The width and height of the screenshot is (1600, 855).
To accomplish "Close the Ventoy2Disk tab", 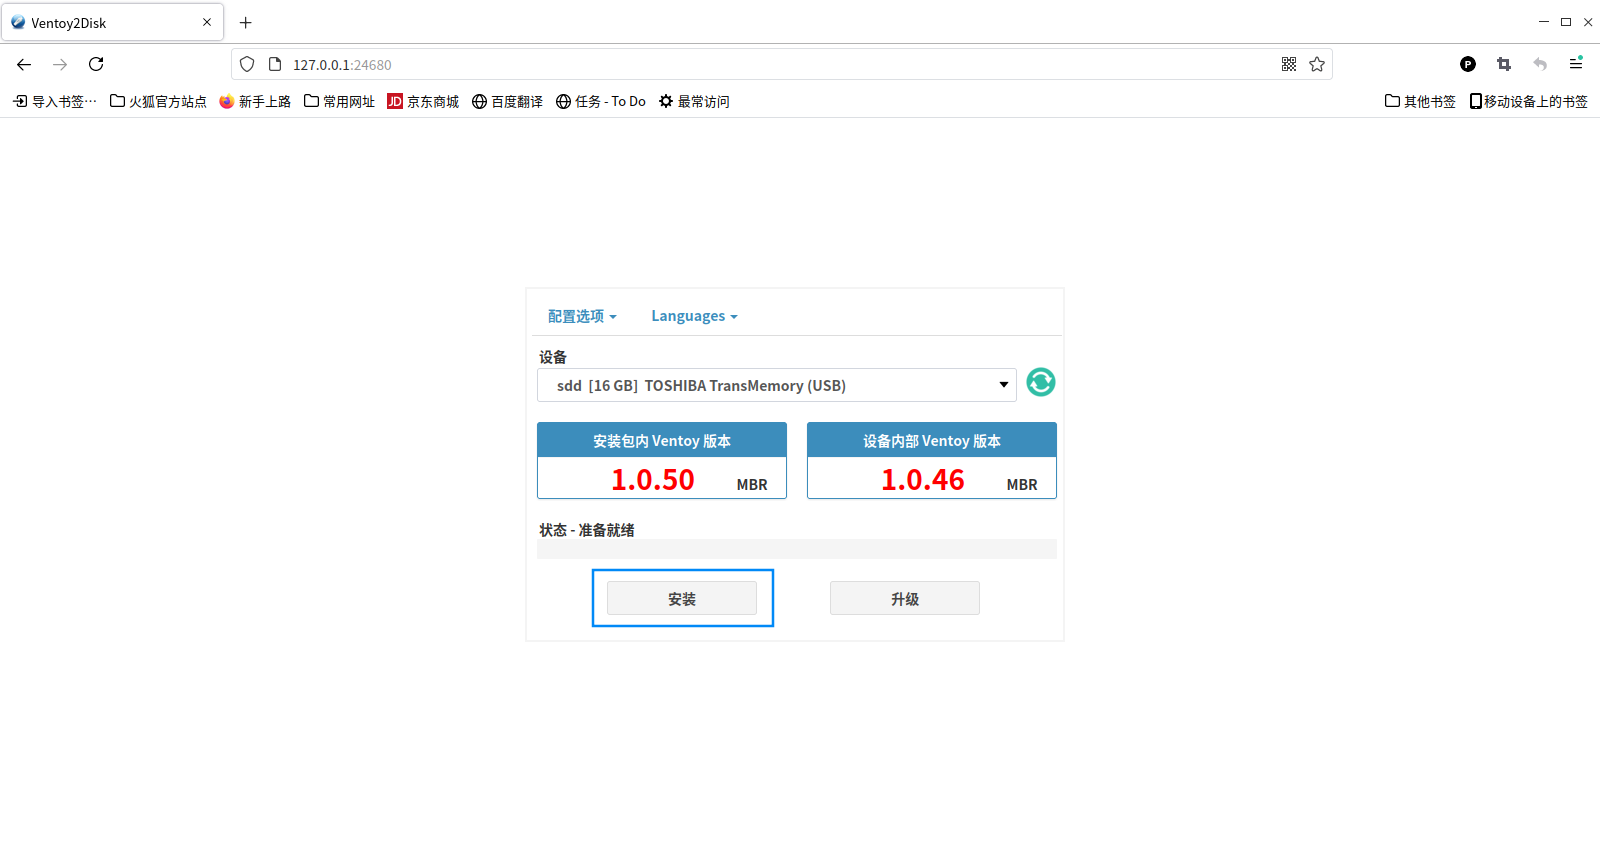I will click(x=207, y=22).
